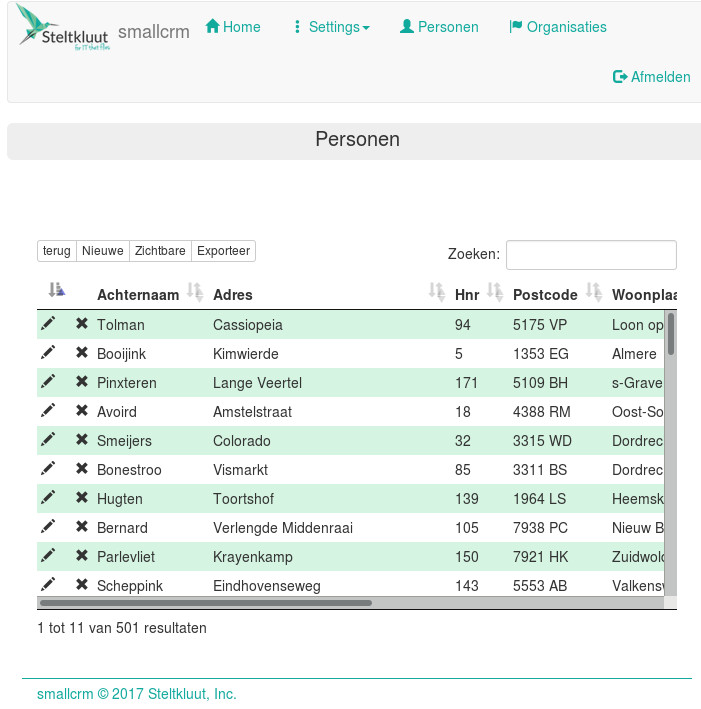
Task: Select the 1353 EG postcode cell
Action: point(540,354)
